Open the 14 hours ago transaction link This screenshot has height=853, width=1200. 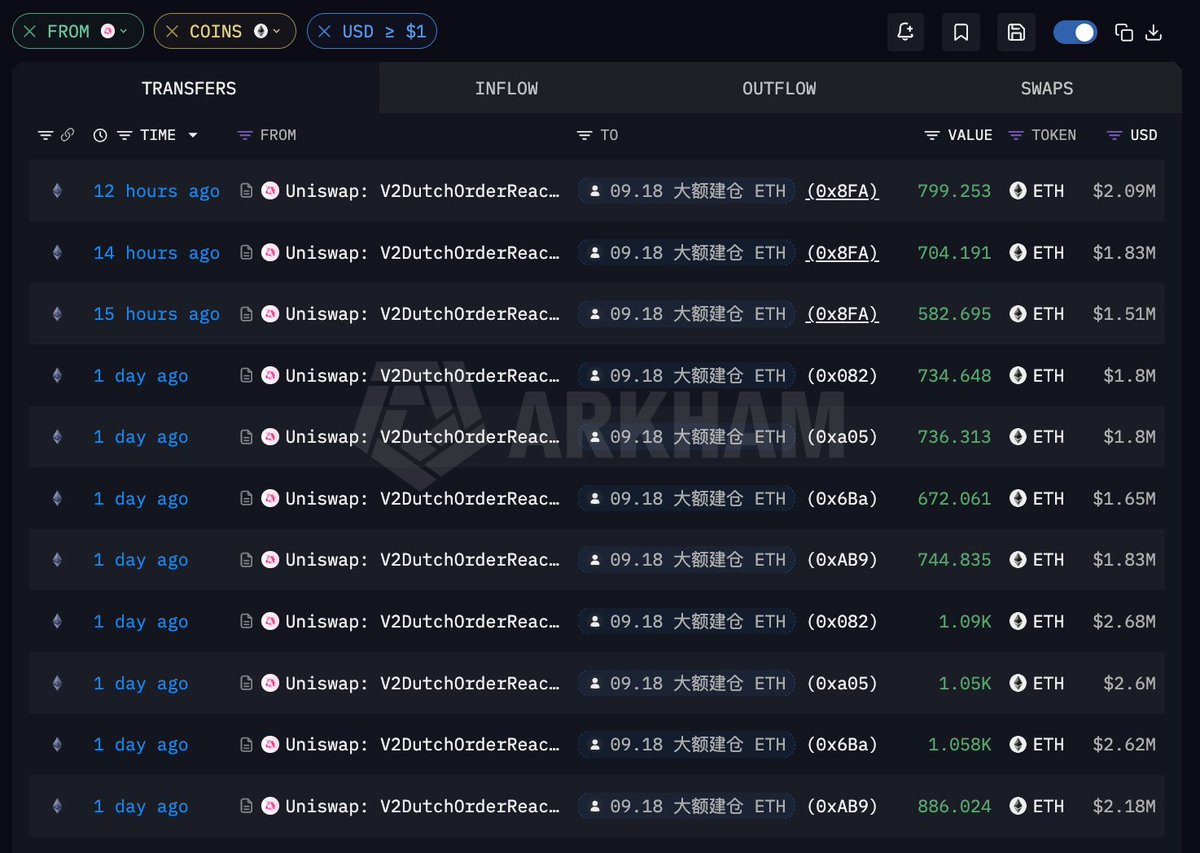pos(156,253)
